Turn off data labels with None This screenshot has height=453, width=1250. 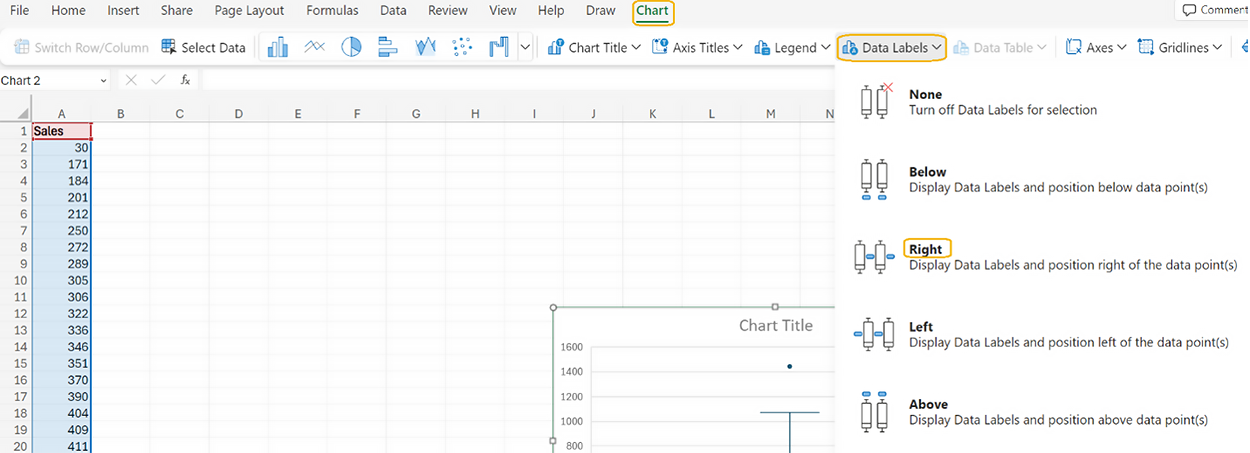tap(925, 102)
